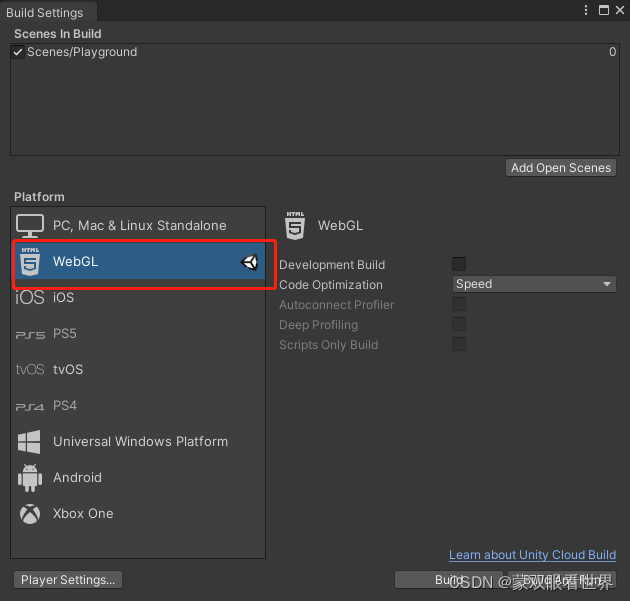Image resolution: width=630 pixels, height=601 pixels.
Task: Choose the PS5 platform logo
Action: 30,334
